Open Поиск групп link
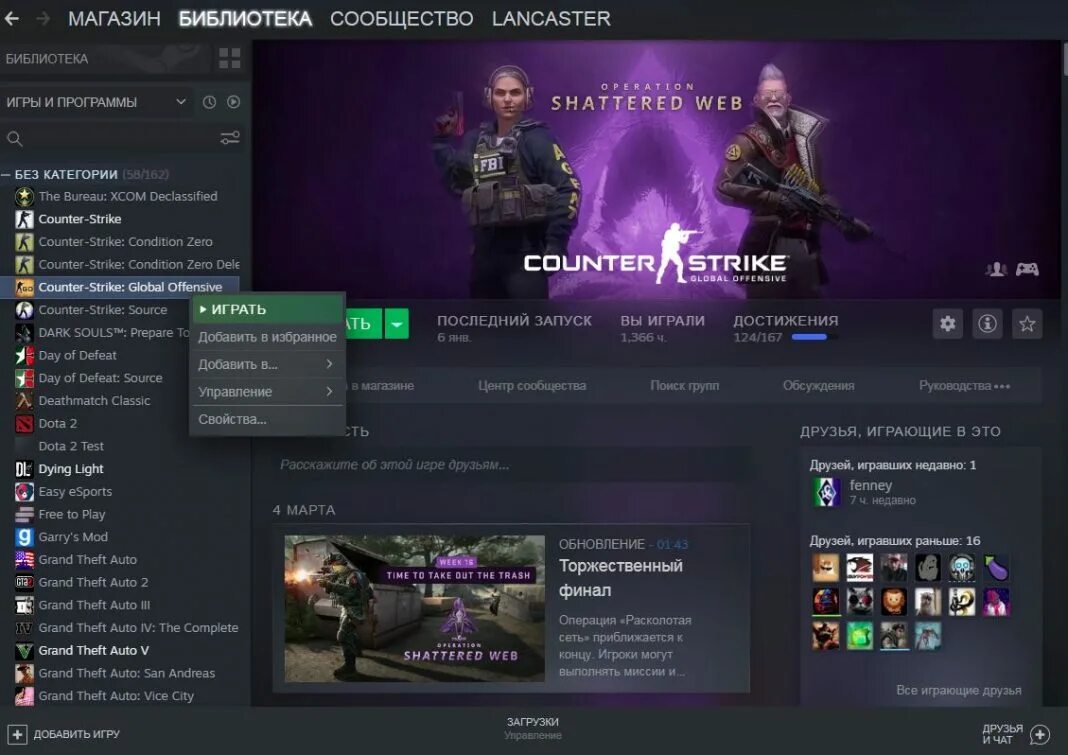1068x755 pixels. (x=685, y=386)
